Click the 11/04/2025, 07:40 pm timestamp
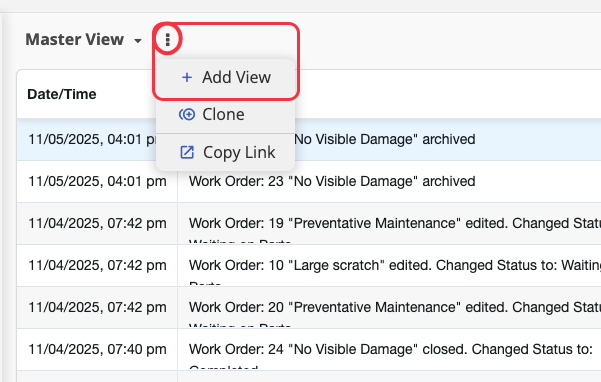601x382 pixels. [97, 349]
